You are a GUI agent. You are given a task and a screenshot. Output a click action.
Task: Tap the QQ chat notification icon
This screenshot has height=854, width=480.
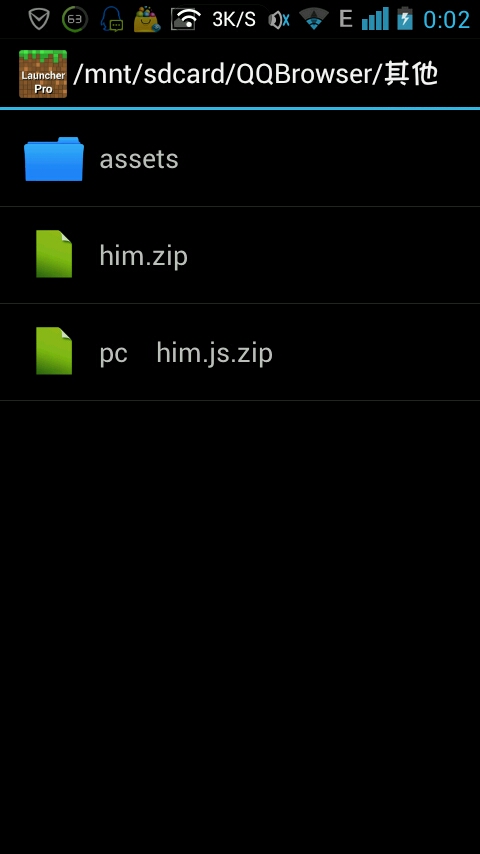(112, 20)
